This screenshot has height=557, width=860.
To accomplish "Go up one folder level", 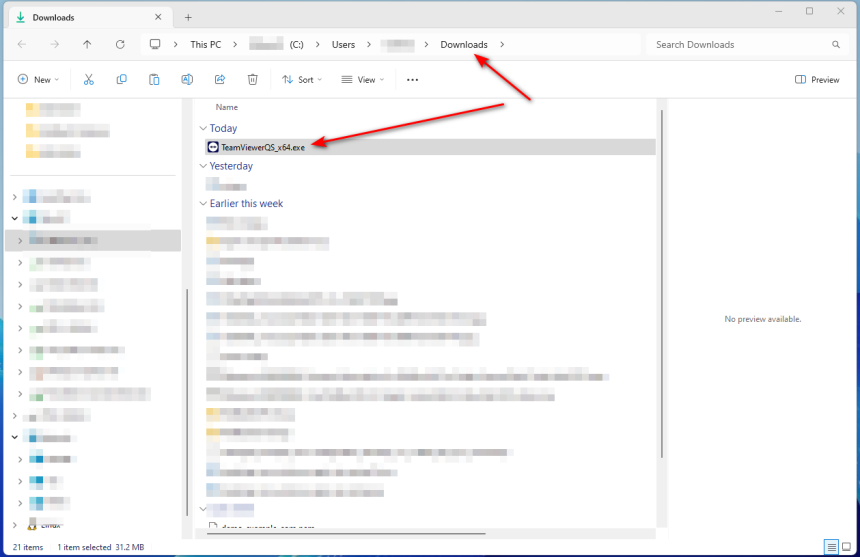I will click(87, 45).
